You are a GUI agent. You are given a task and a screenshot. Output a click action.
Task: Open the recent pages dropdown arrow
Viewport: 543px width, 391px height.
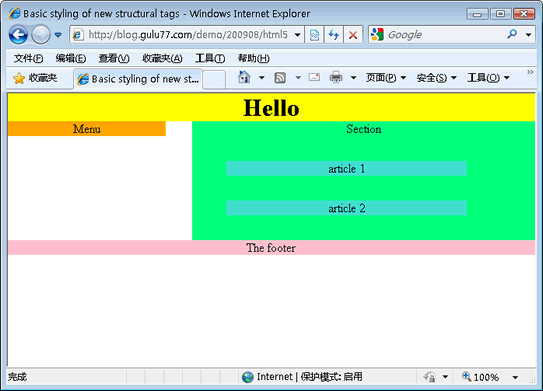58,35
